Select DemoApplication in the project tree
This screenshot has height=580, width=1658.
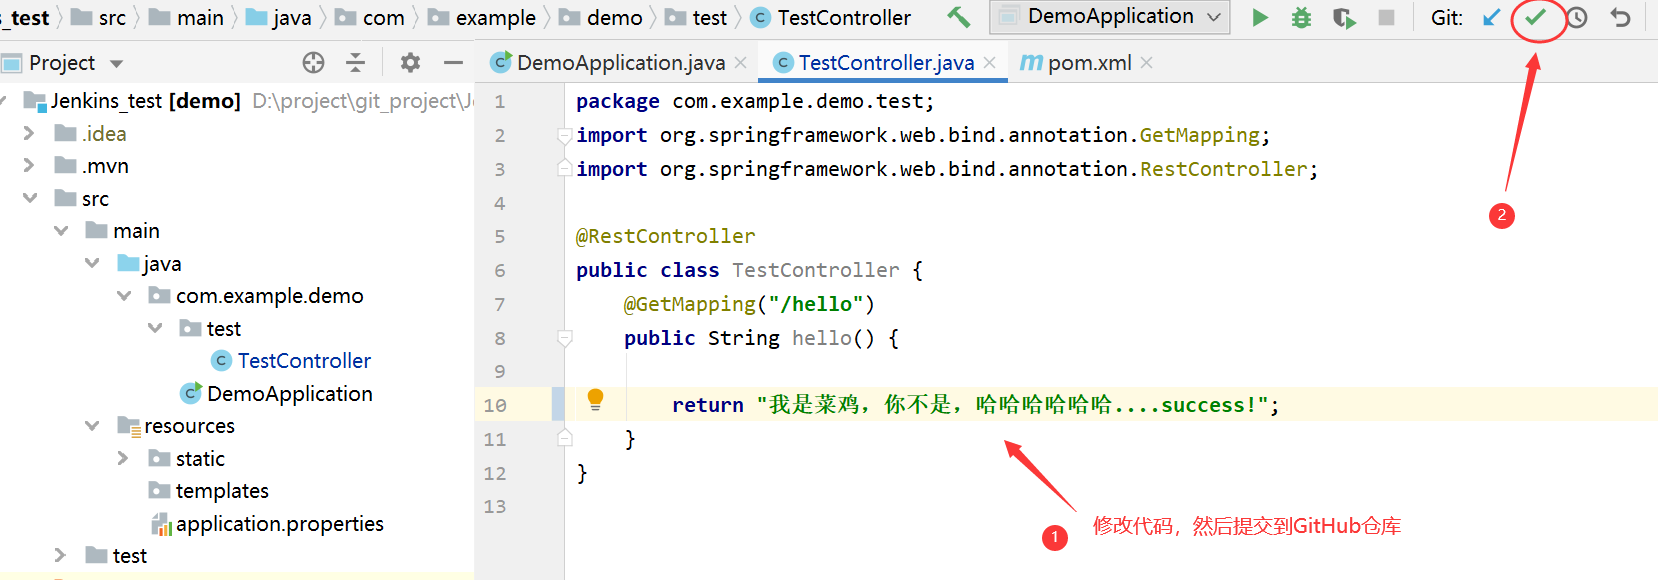(290, 393)
